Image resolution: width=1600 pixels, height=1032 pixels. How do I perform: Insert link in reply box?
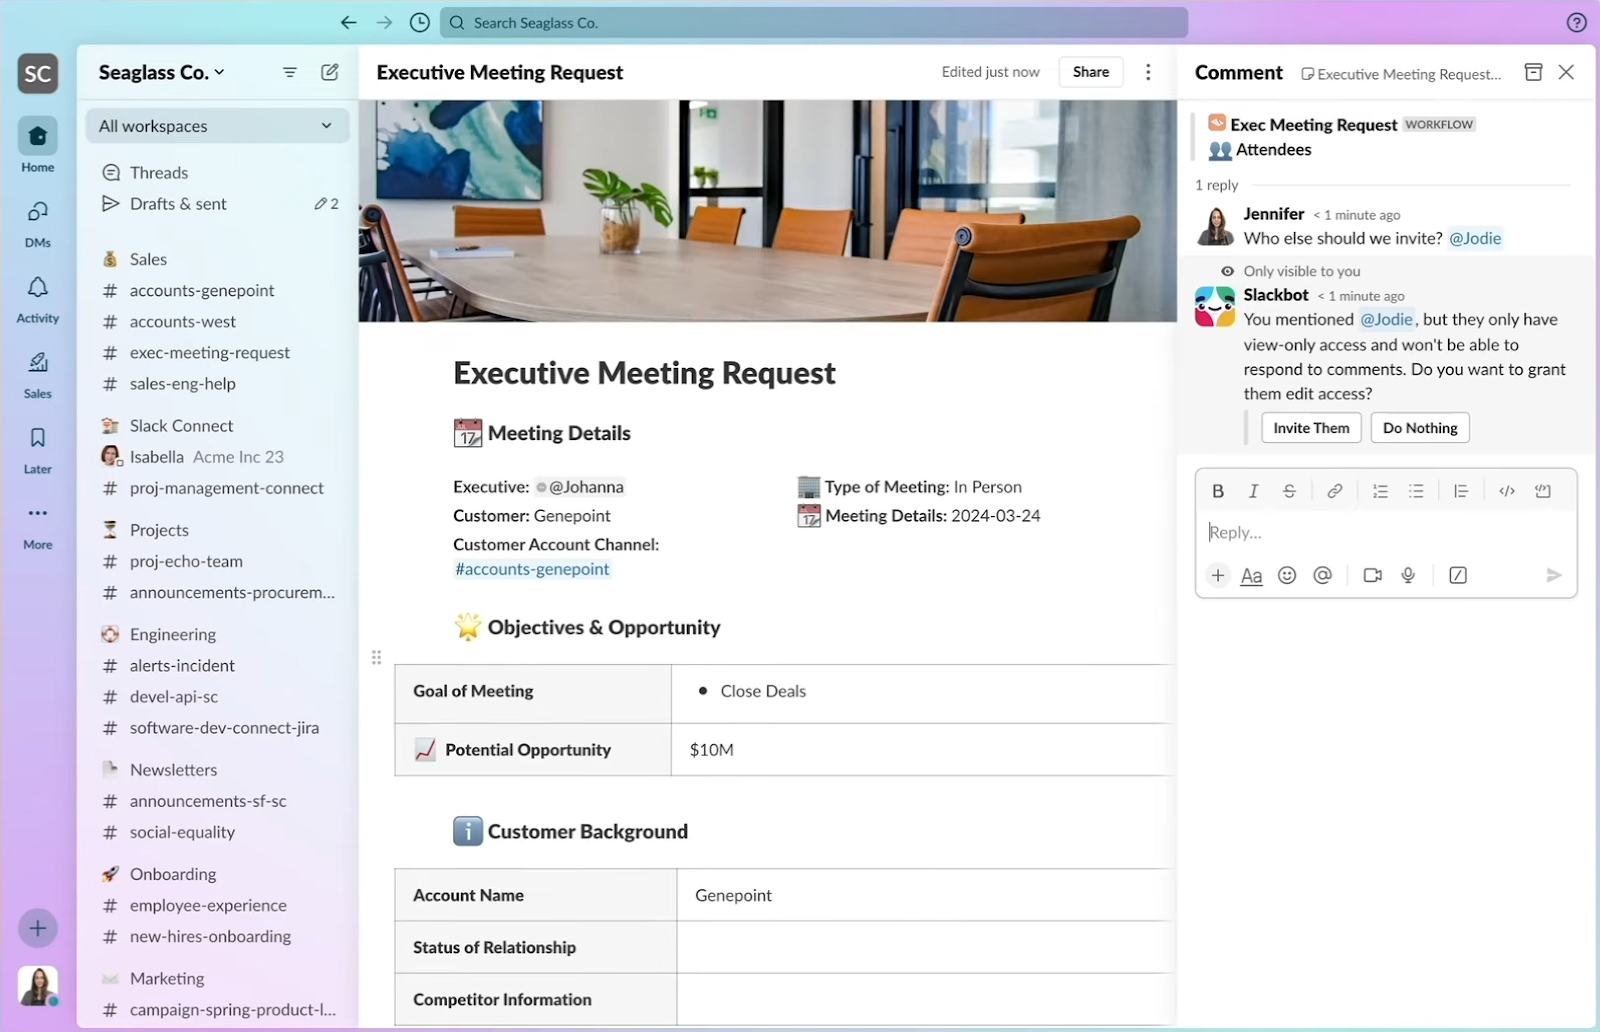click(1334, 491)
